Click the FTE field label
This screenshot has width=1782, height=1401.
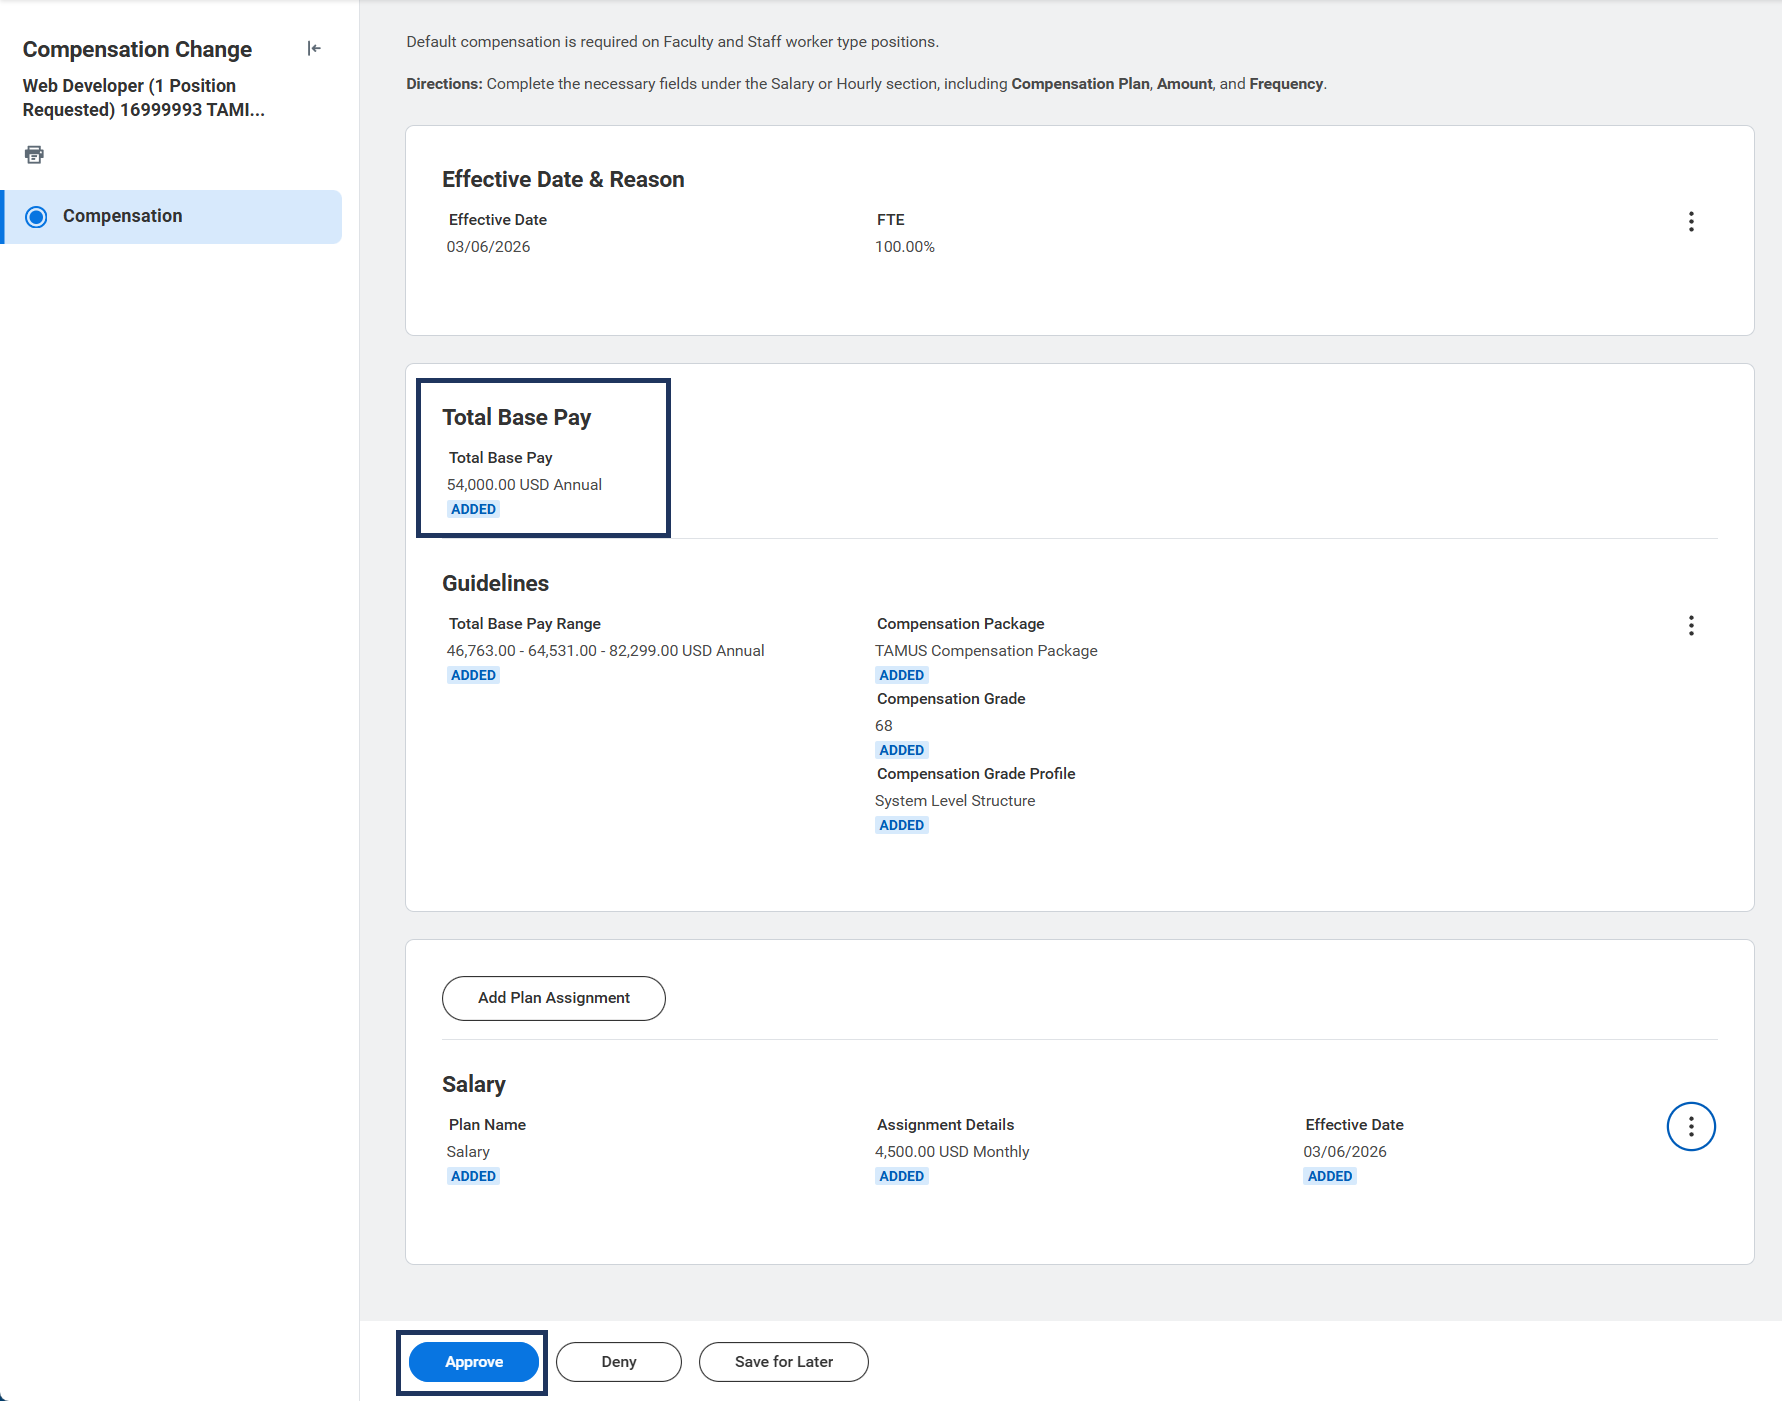click(891, 220)
